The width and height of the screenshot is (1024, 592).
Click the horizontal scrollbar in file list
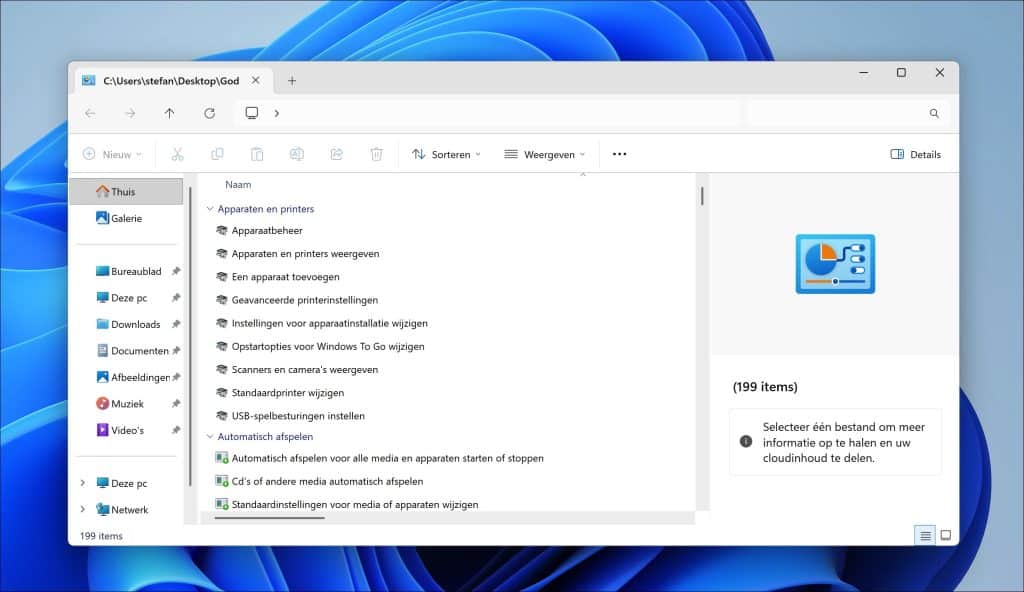269,517
